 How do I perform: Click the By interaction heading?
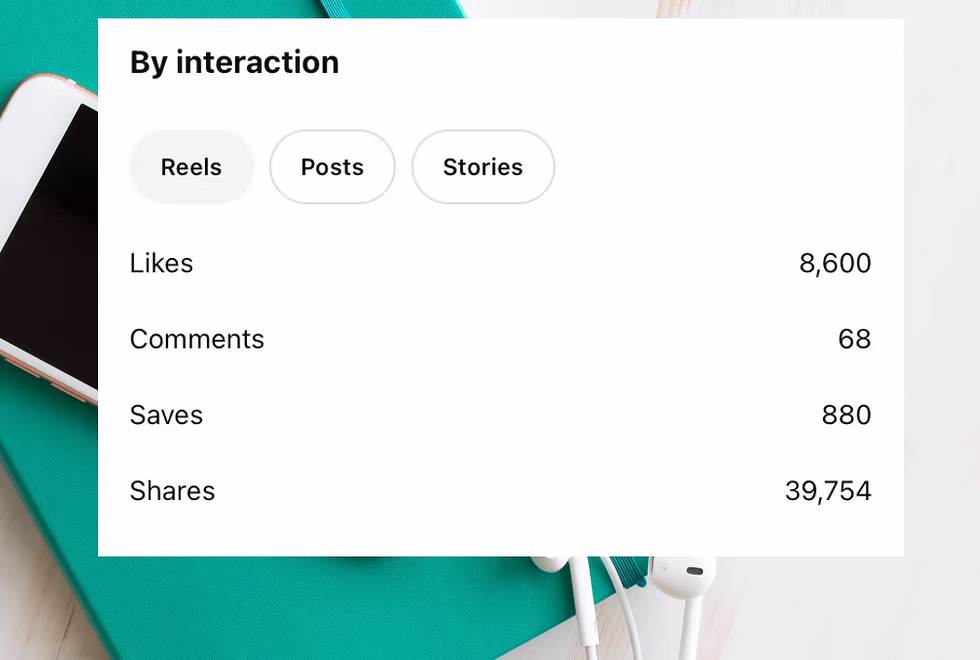[x=234, y=63]
